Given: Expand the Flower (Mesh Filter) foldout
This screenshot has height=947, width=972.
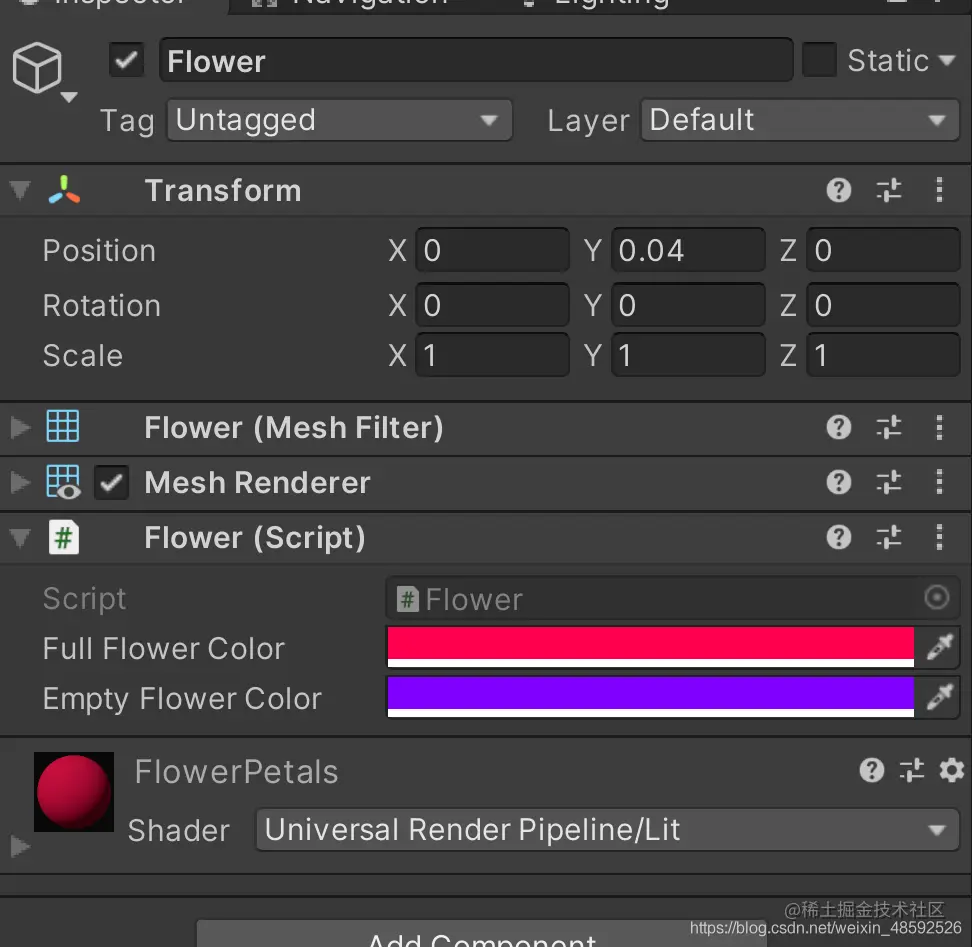Looking at the screenshot, I should click(x=20, y=428).
